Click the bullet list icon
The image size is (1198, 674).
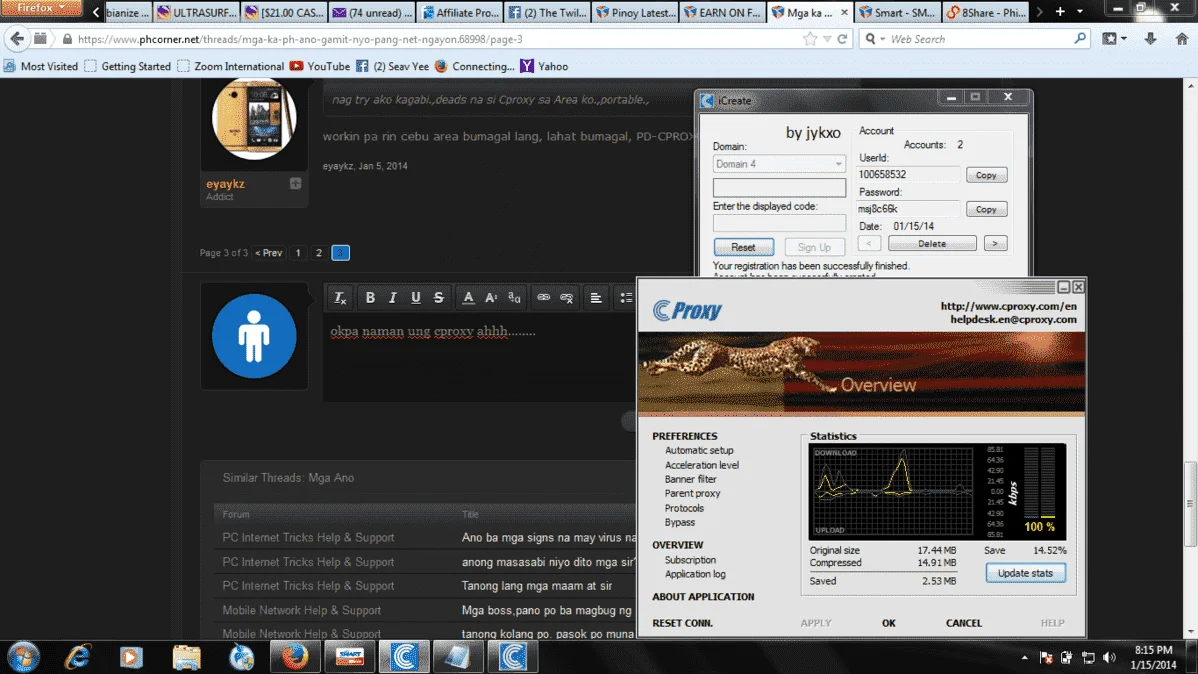tap(626, 298)
